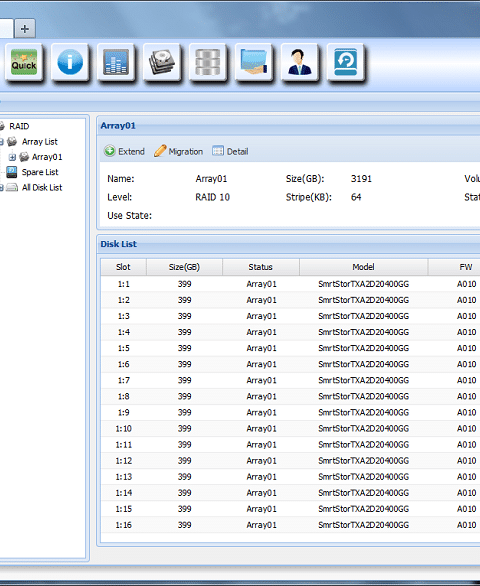480x586 pixels.
Task: Select Spare List in the tree
Action: point(40,172)
